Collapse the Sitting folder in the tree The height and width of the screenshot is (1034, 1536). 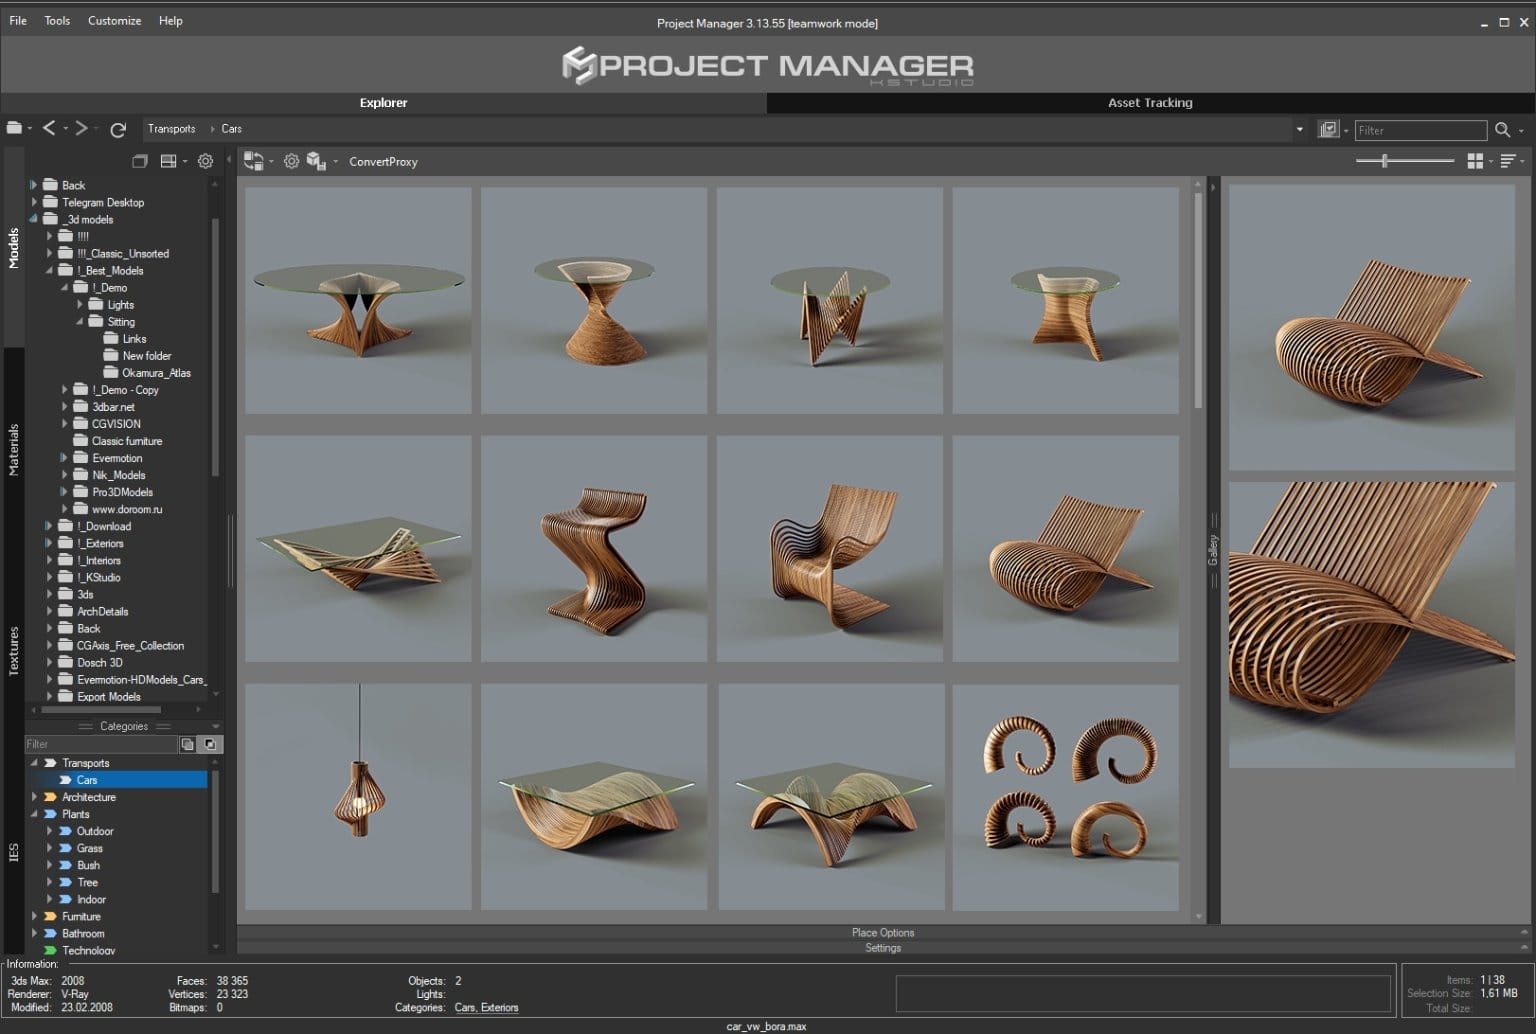pos(82,322)
